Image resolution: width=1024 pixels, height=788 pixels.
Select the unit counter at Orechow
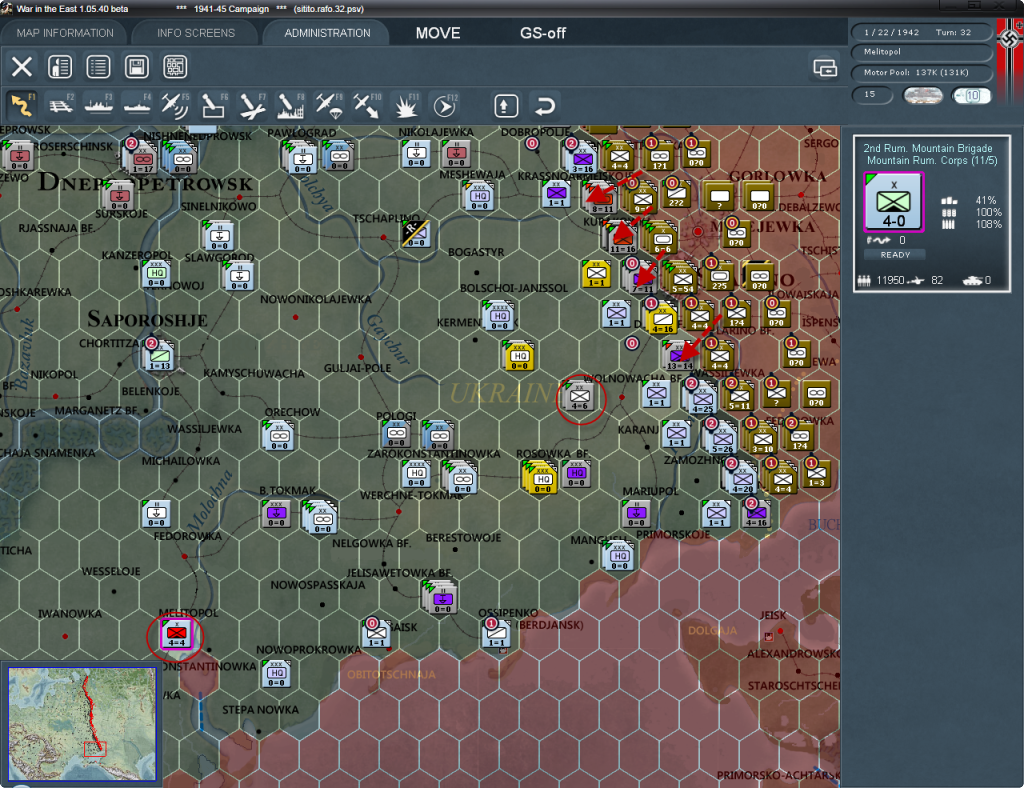pyautogui.click(x=279, y=436)
